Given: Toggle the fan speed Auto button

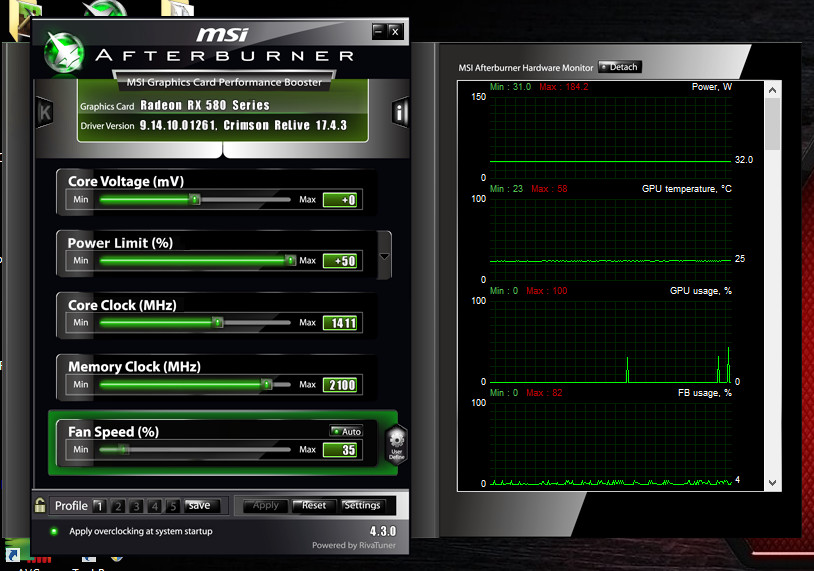Looking at the screenshot, I should click(x=345, y=431).
